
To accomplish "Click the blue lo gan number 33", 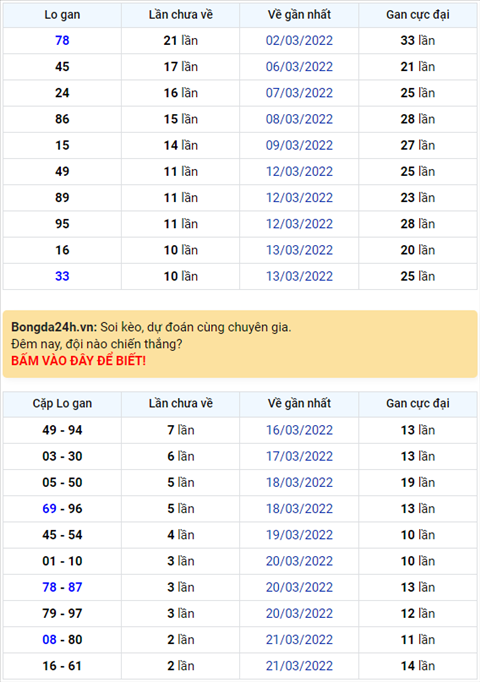I will (62, 276).
